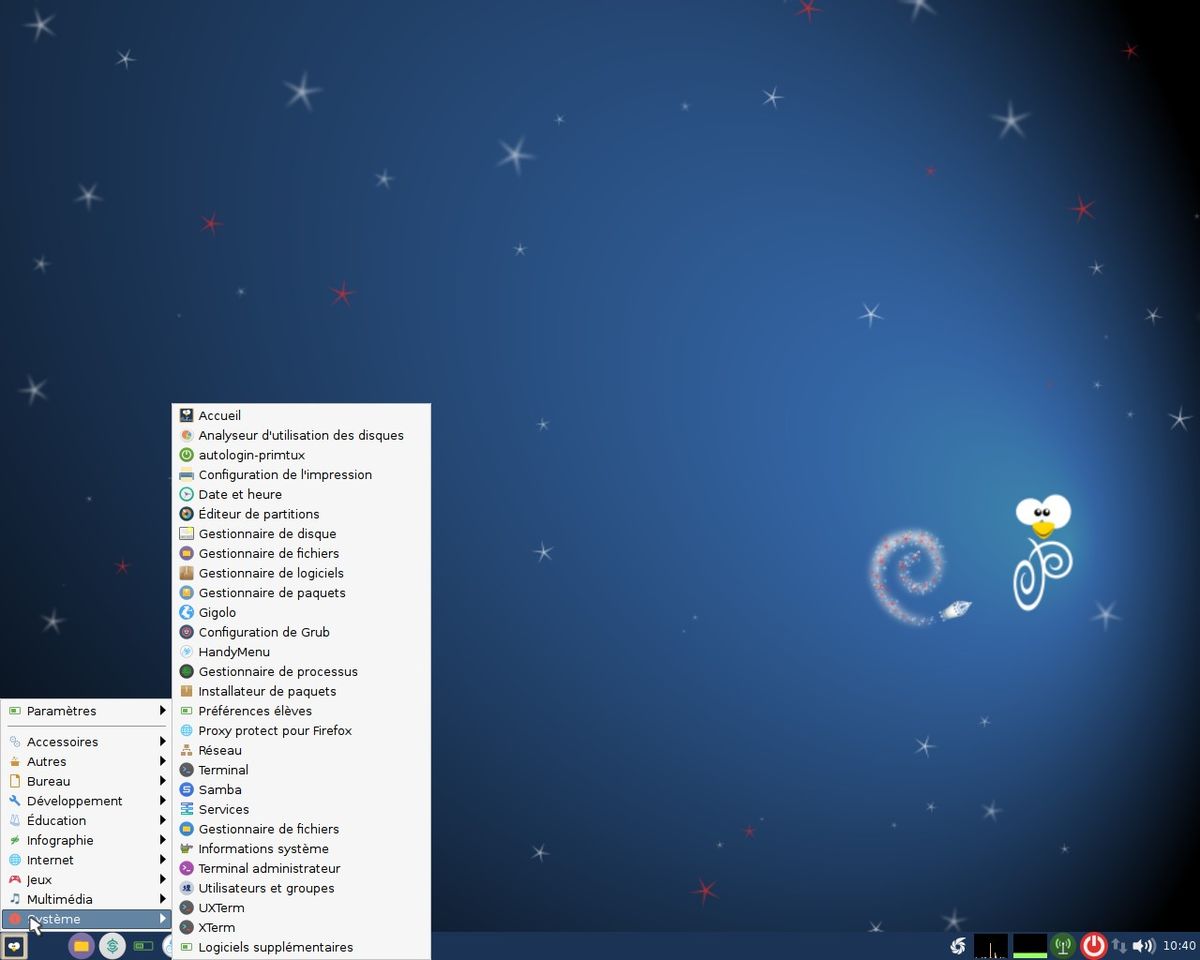Open Gestionnaire de paquets from the Système menu
This screenshot has height=960, width=1200.
tap(272, 592)
